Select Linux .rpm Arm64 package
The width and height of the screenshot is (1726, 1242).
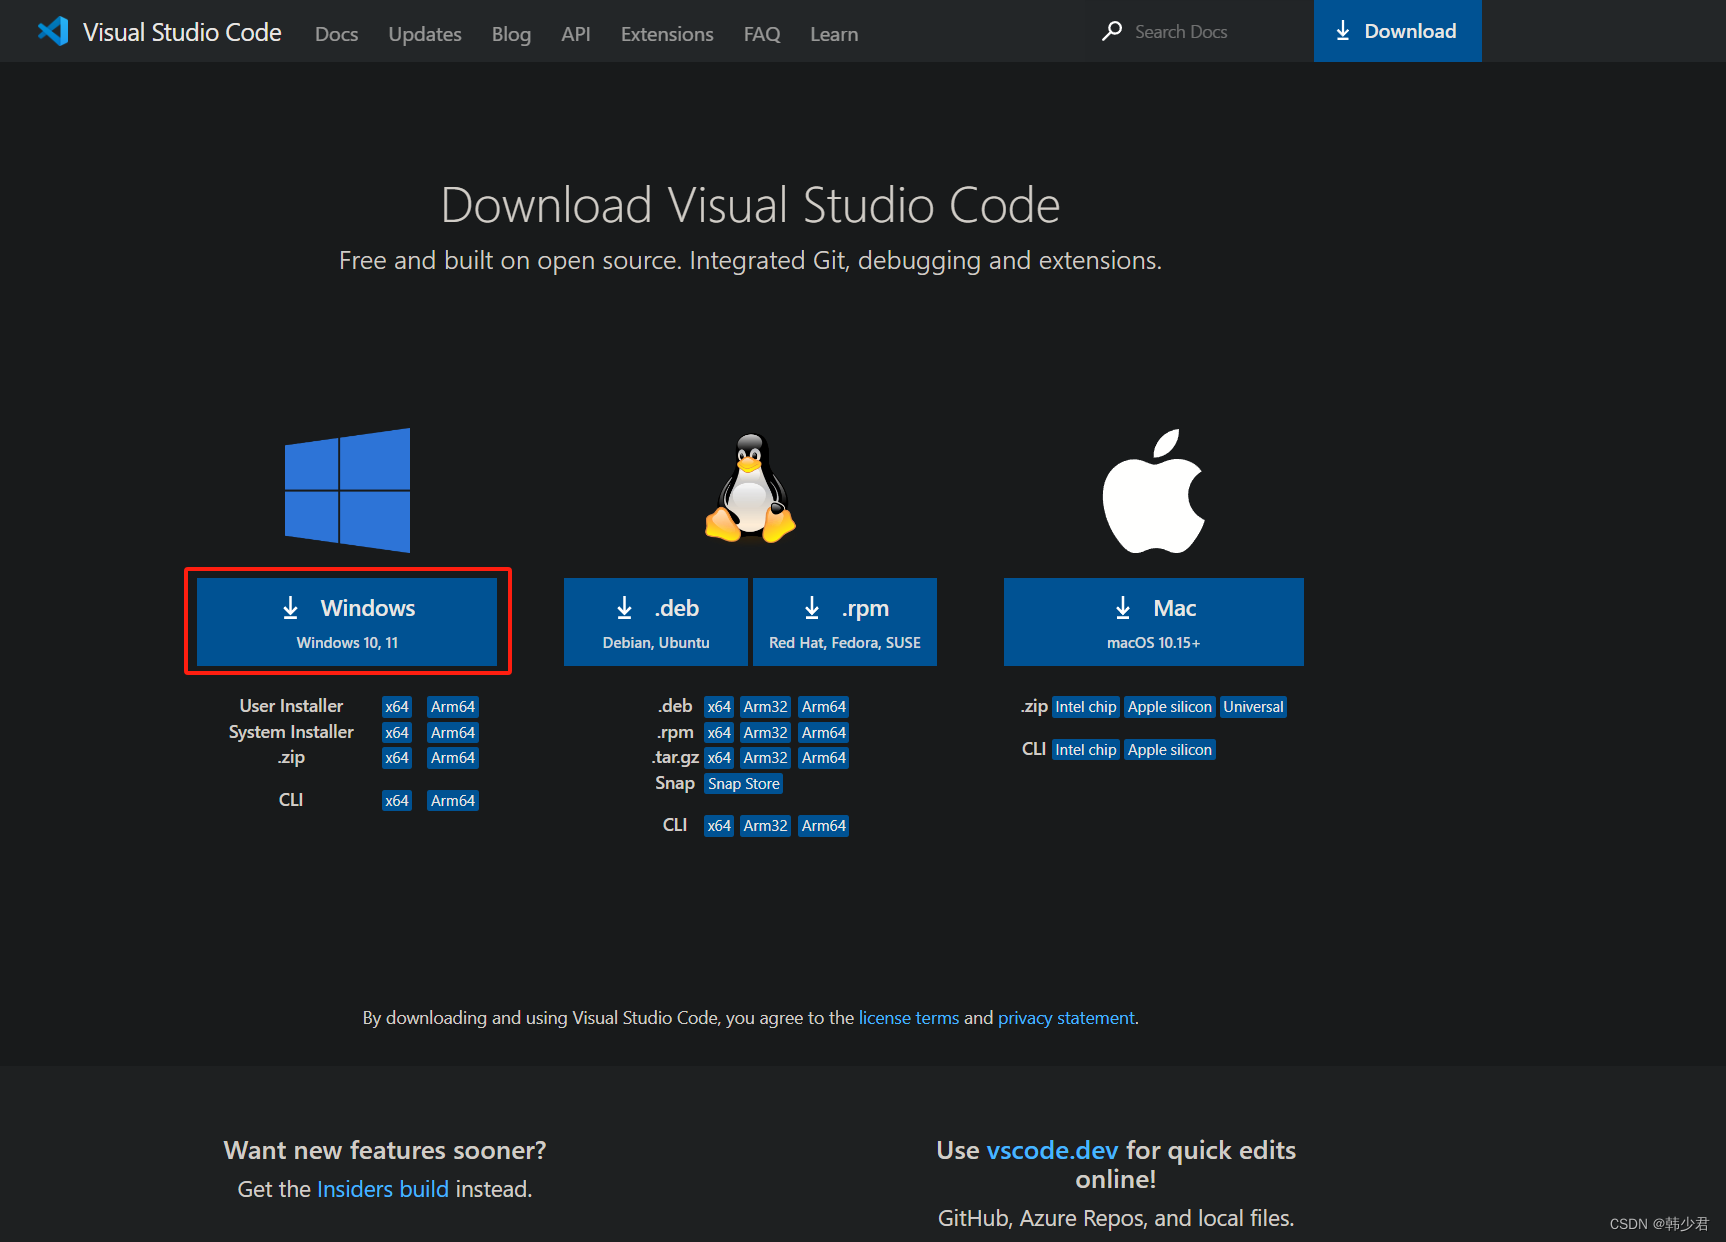(824, 733)
